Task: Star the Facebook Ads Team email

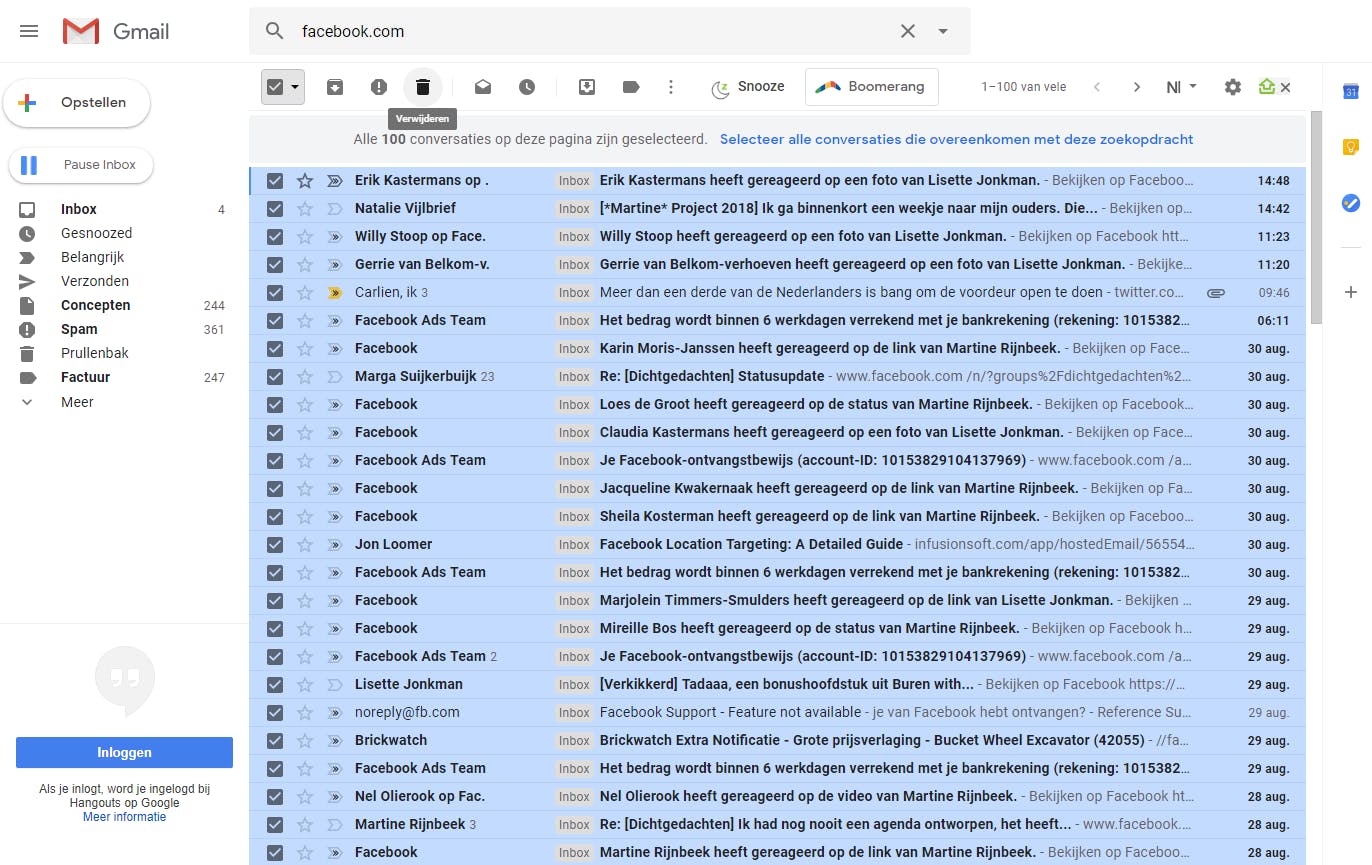Action: click(x=304, y=320)
